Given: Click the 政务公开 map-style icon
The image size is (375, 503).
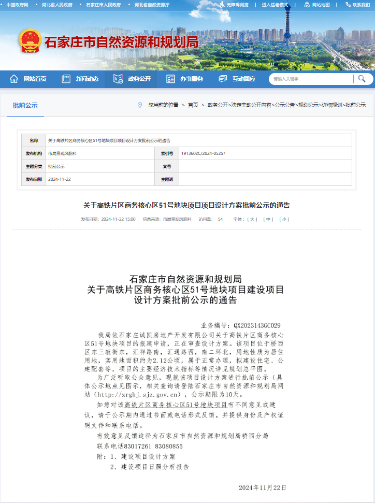Looking at the screenshot, I should pos(118,79).
